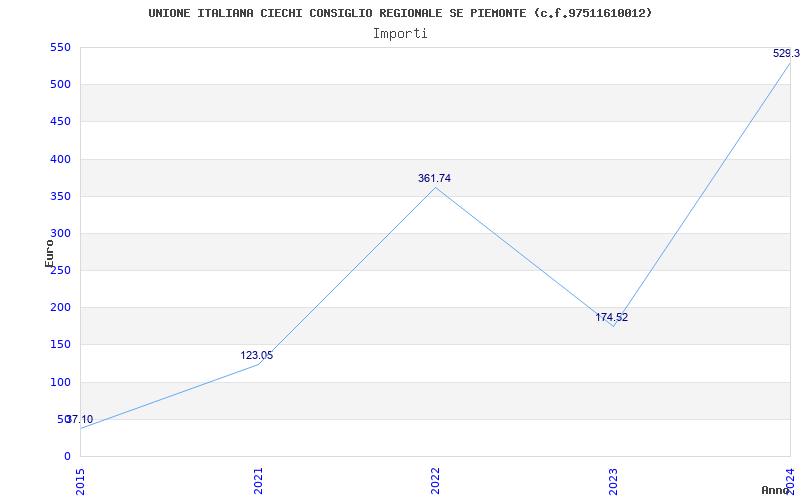The image size is (800, 500).
Task: Click the 300 y-axis tick label
Action: pyautogui.click(x=60, y=233)
